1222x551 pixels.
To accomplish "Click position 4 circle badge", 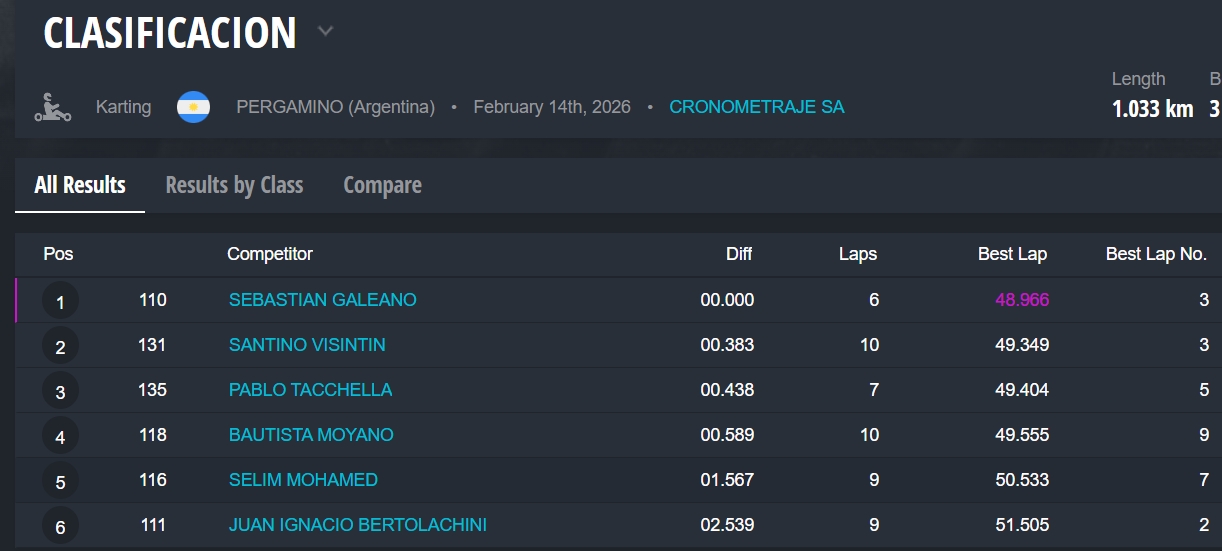I will click(60, 436).
